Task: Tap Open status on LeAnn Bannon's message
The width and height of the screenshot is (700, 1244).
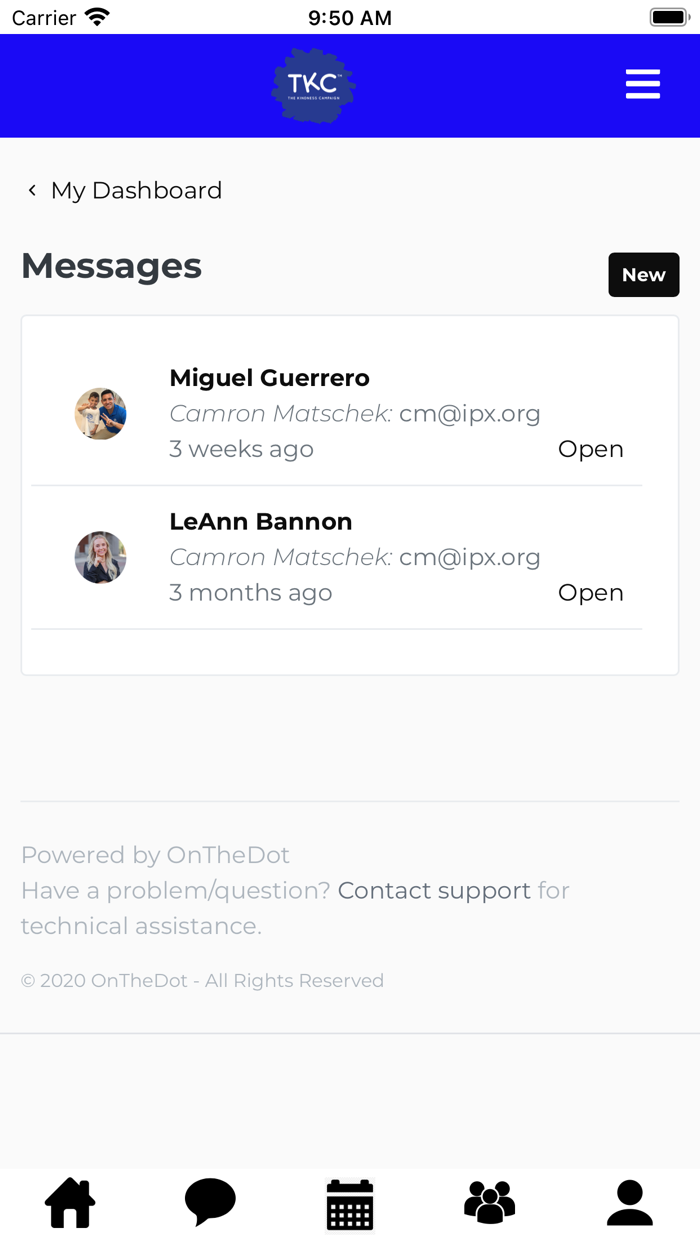Action: tap(590, 593)
